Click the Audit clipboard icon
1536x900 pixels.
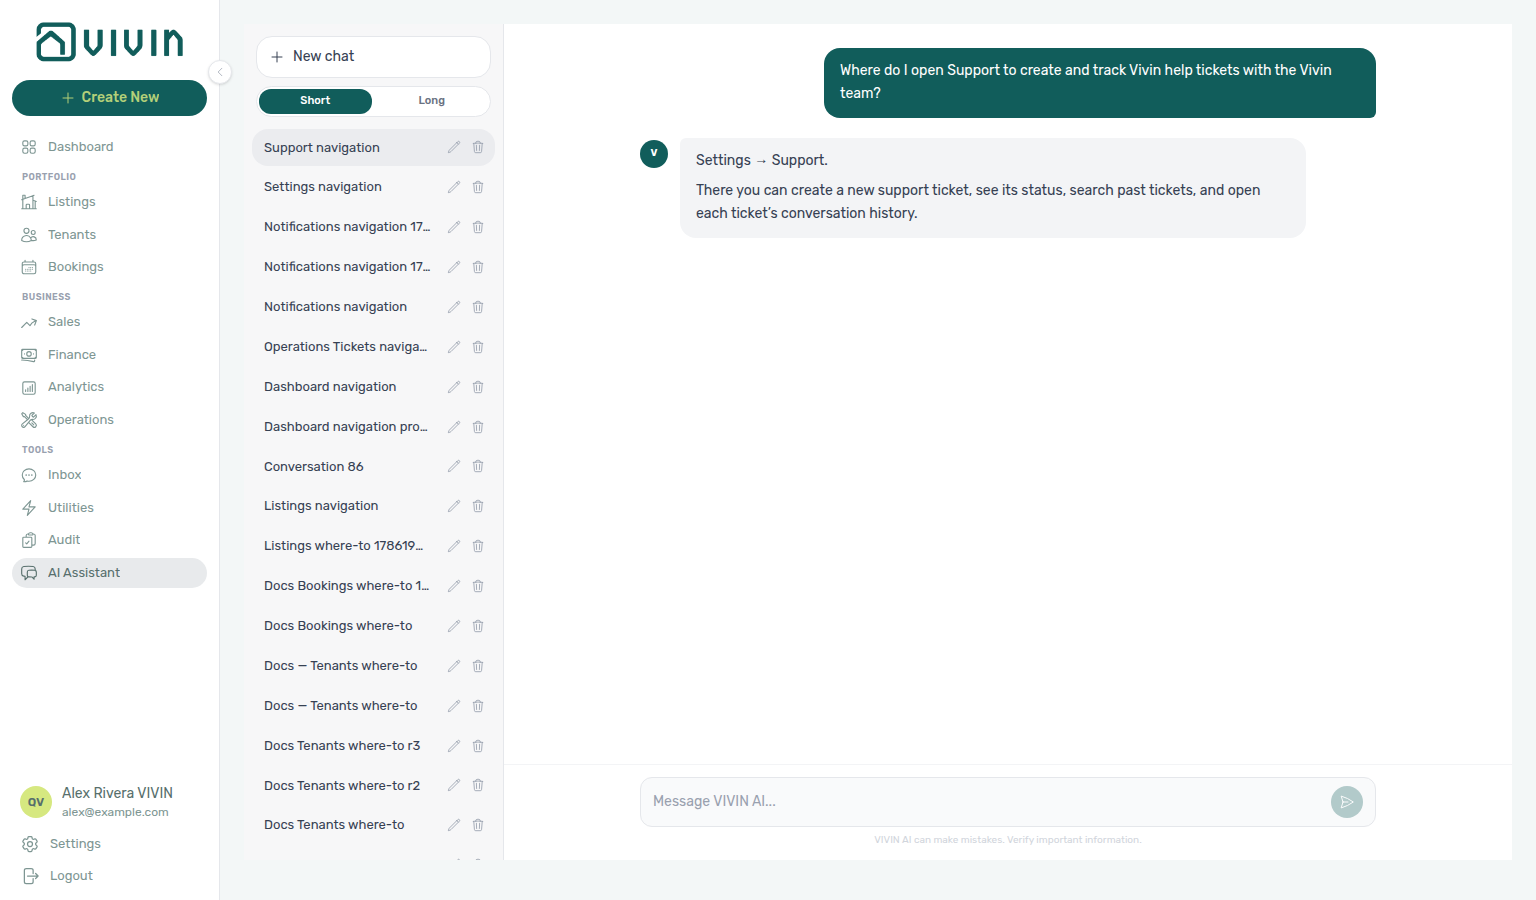click(x=29, y=540)
